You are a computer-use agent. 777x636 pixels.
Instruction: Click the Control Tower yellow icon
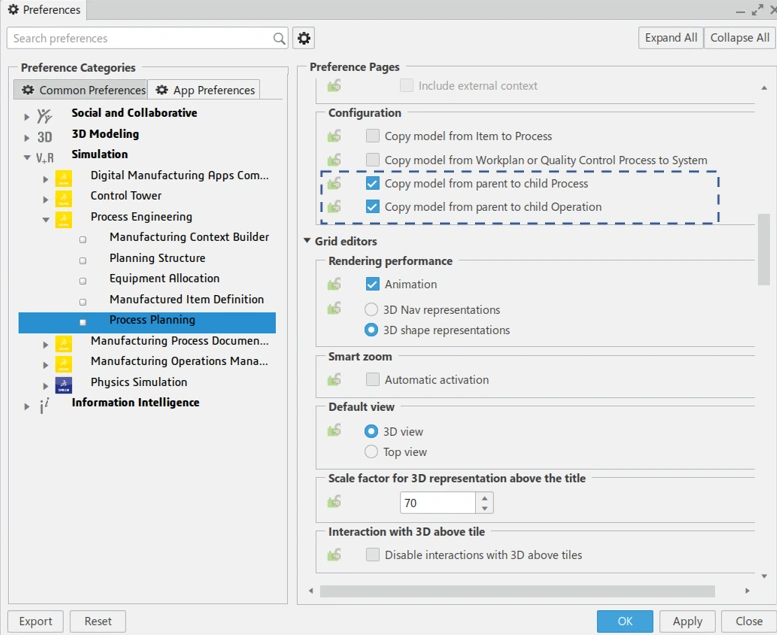pos(64,196)
